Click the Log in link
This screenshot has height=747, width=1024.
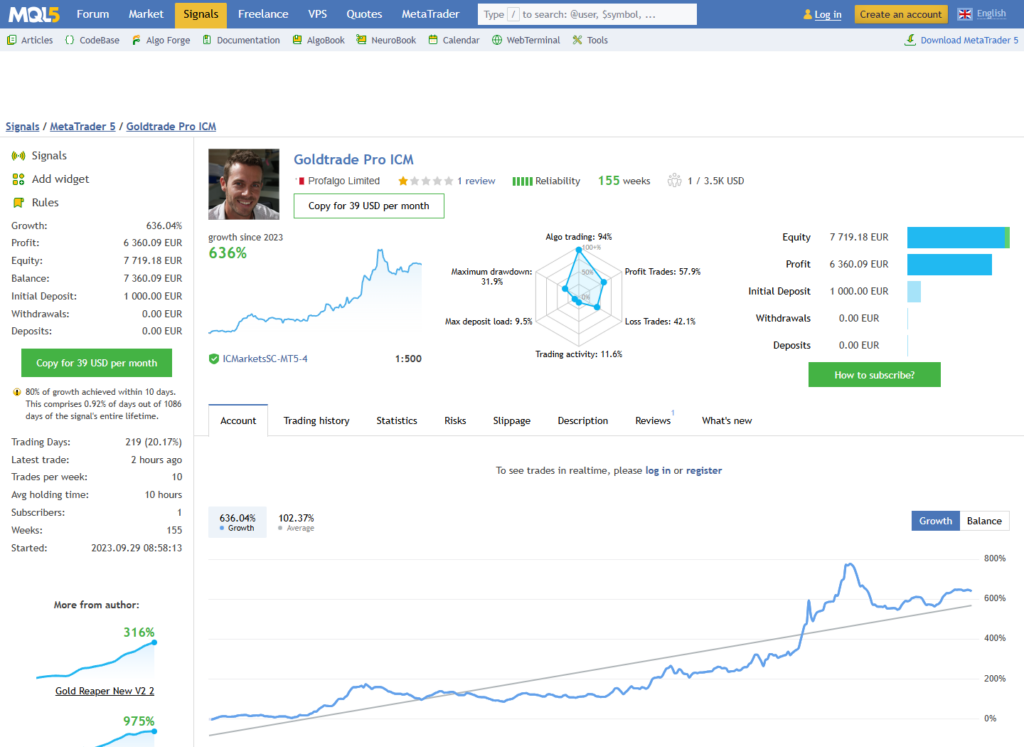point(828,14)
